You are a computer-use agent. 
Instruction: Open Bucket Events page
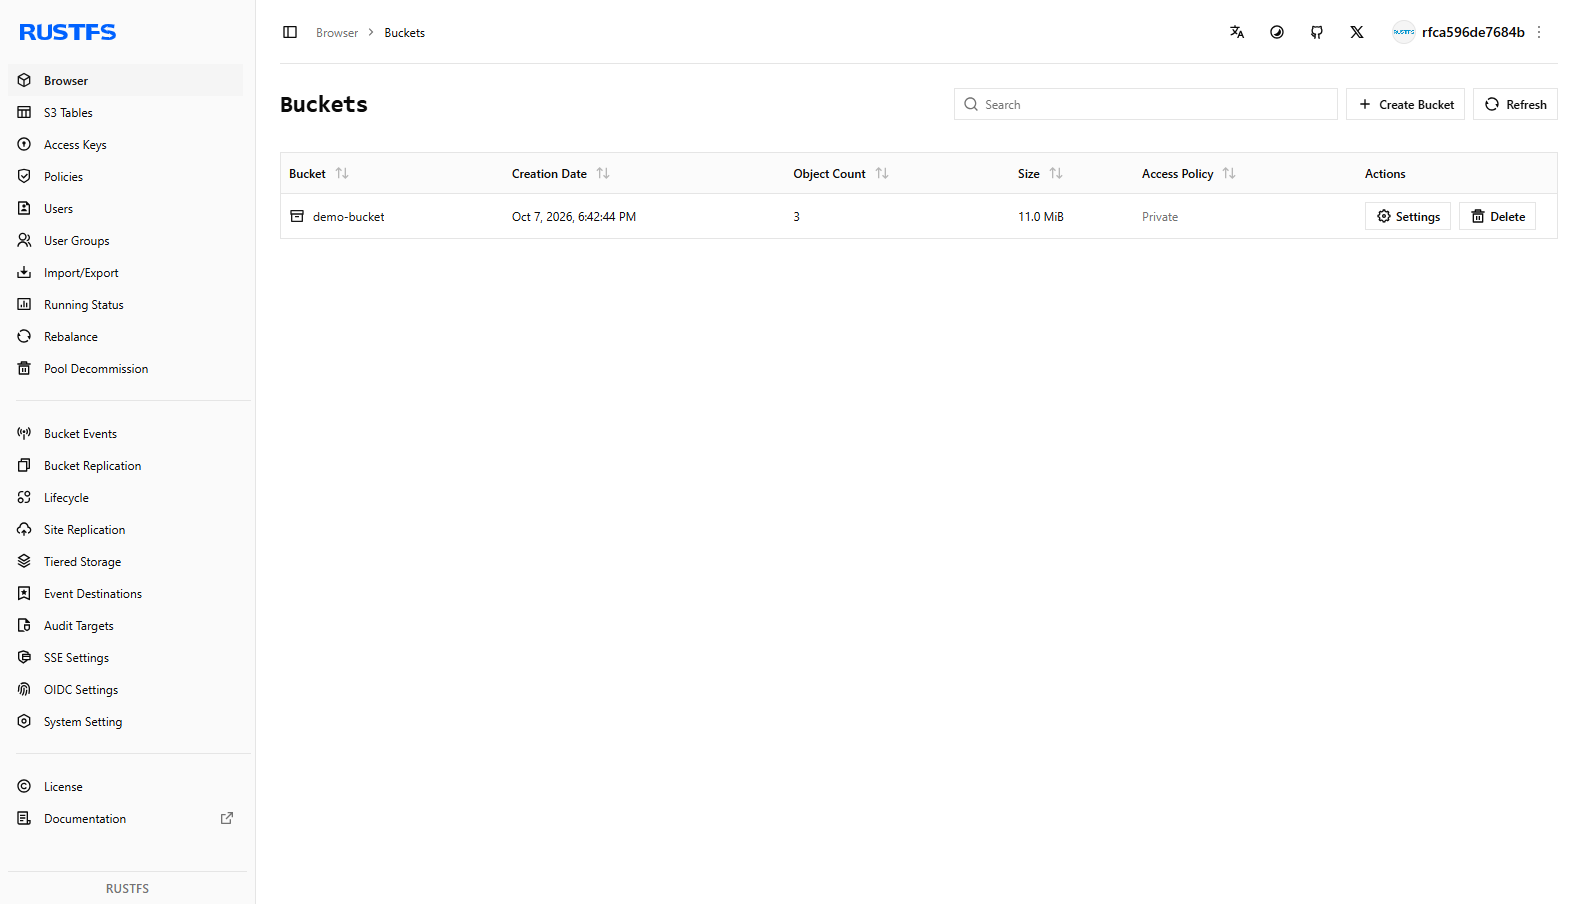click(126, 433)
